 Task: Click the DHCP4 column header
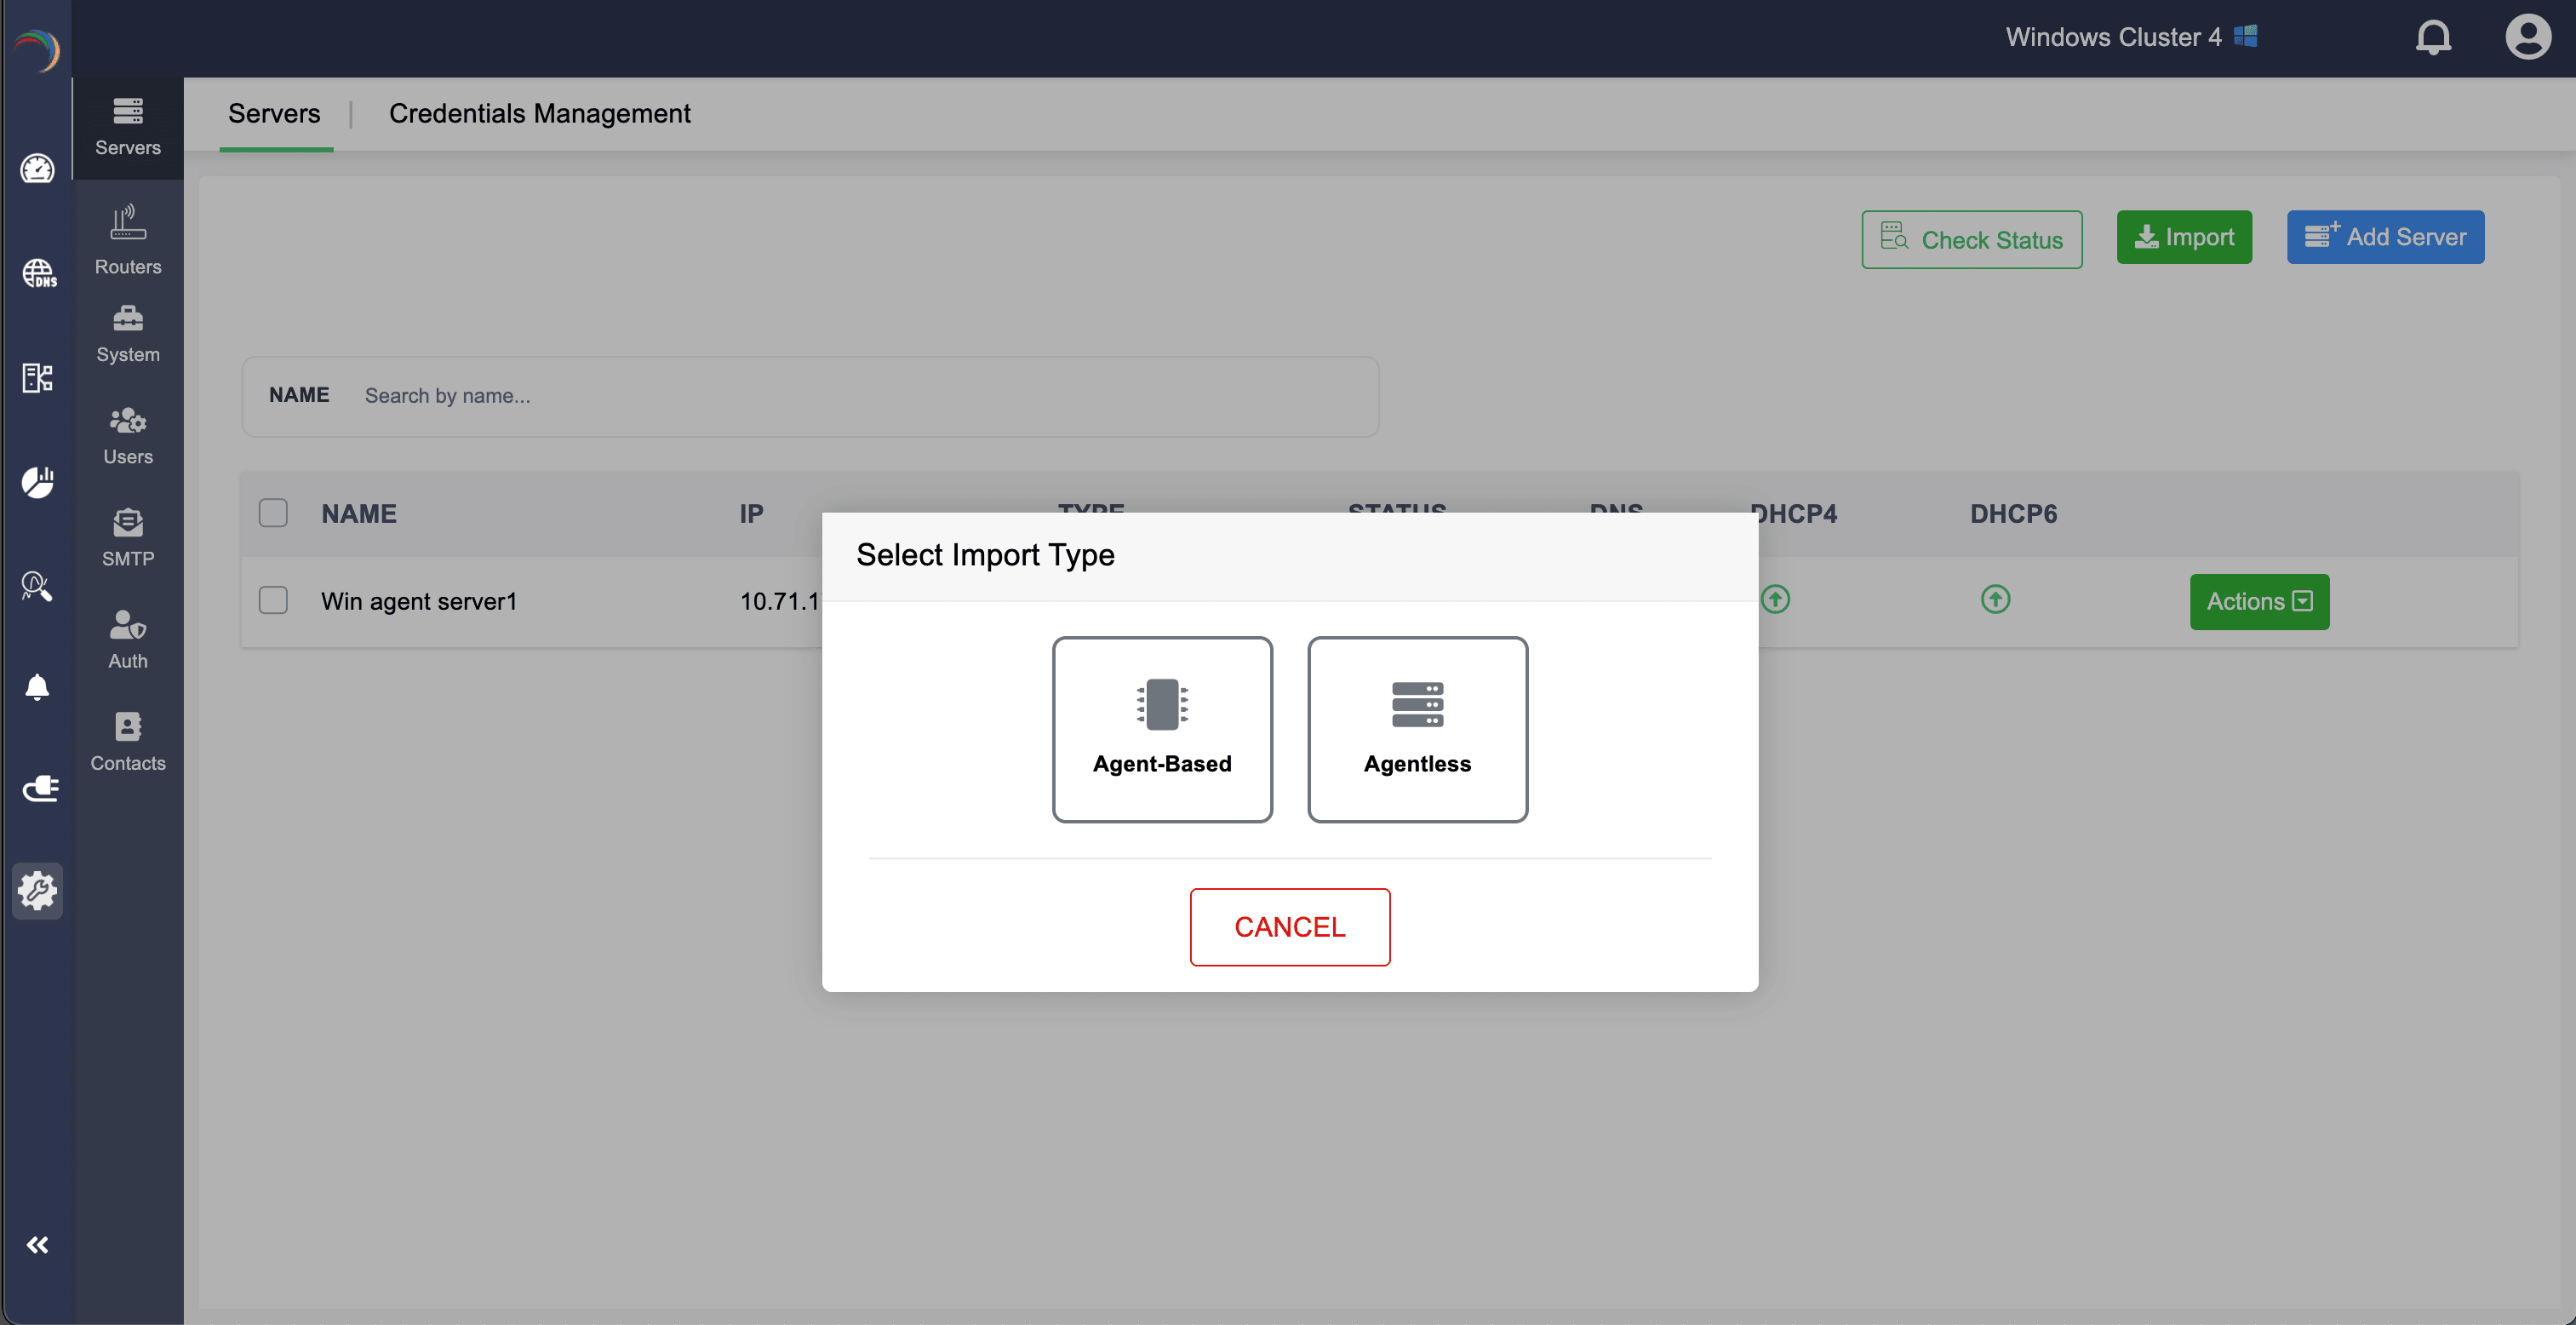tap(1794, 514)
